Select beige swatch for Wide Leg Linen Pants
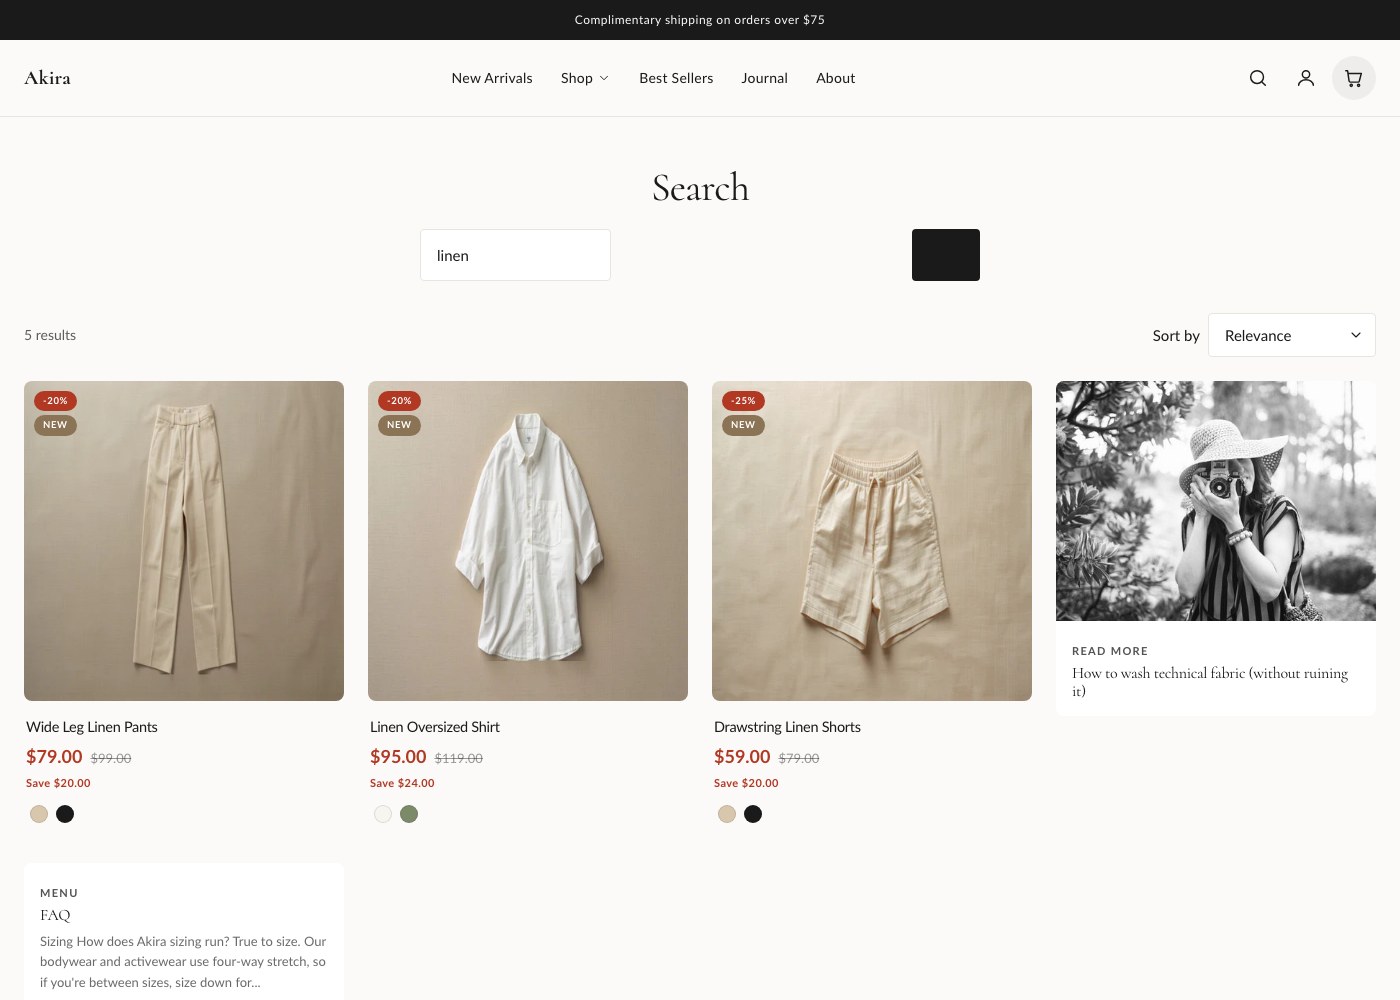Image resolution: width=1400 pixels, height=1000 pixels. coord(39,814)
